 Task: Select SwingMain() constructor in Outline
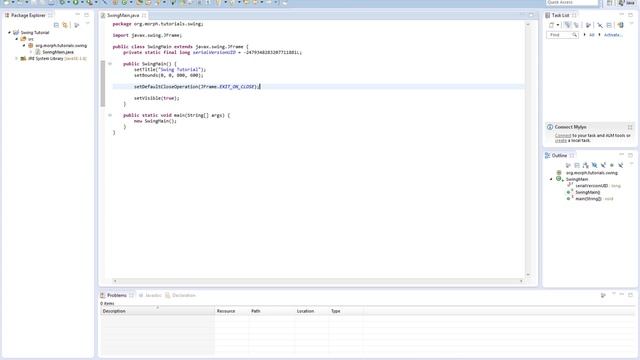[x=588, y=192]
